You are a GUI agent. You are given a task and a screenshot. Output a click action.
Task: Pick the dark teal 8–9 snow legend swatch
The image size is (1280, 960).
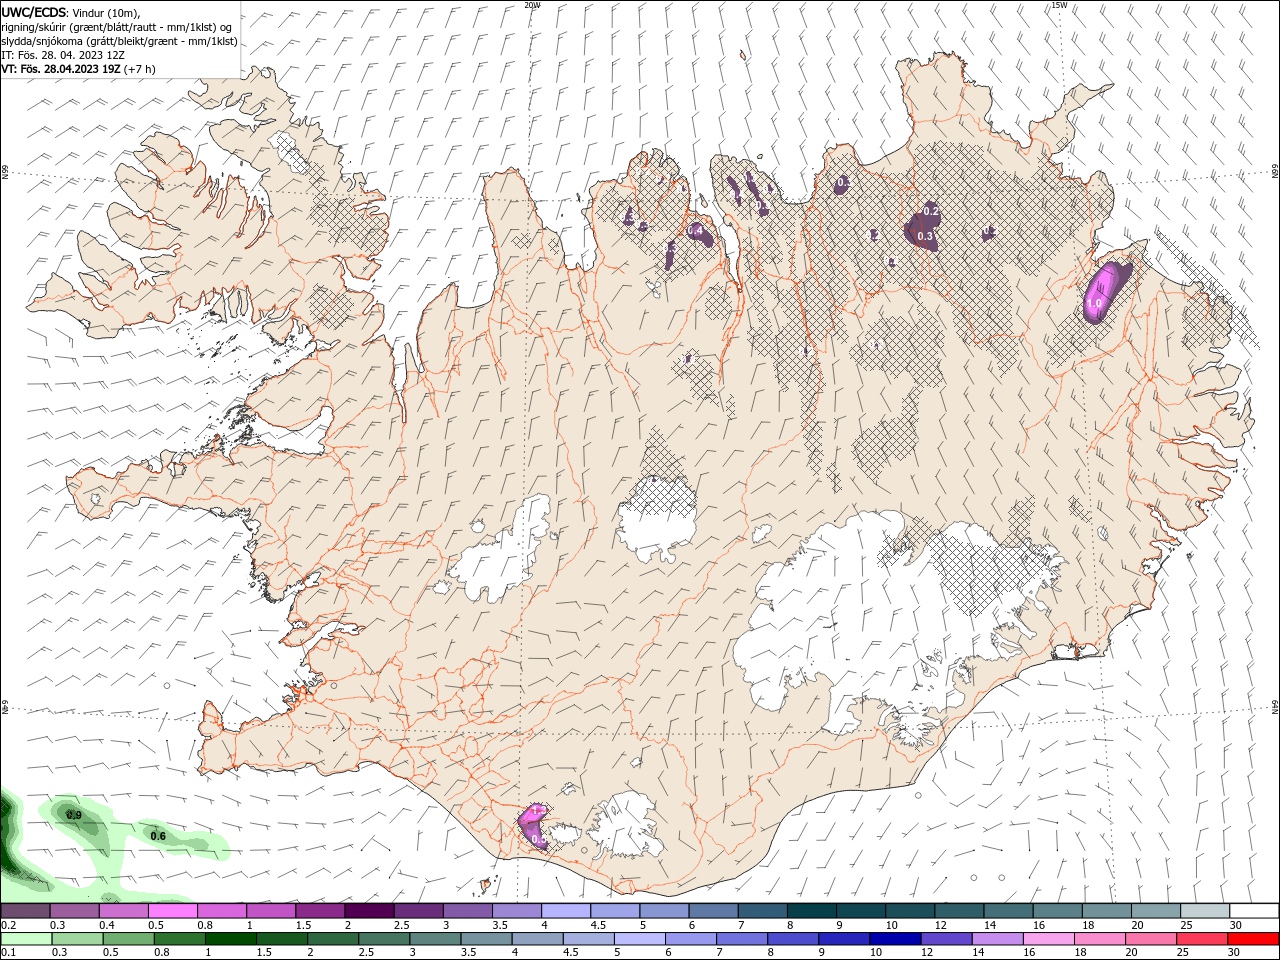point(811,911)
